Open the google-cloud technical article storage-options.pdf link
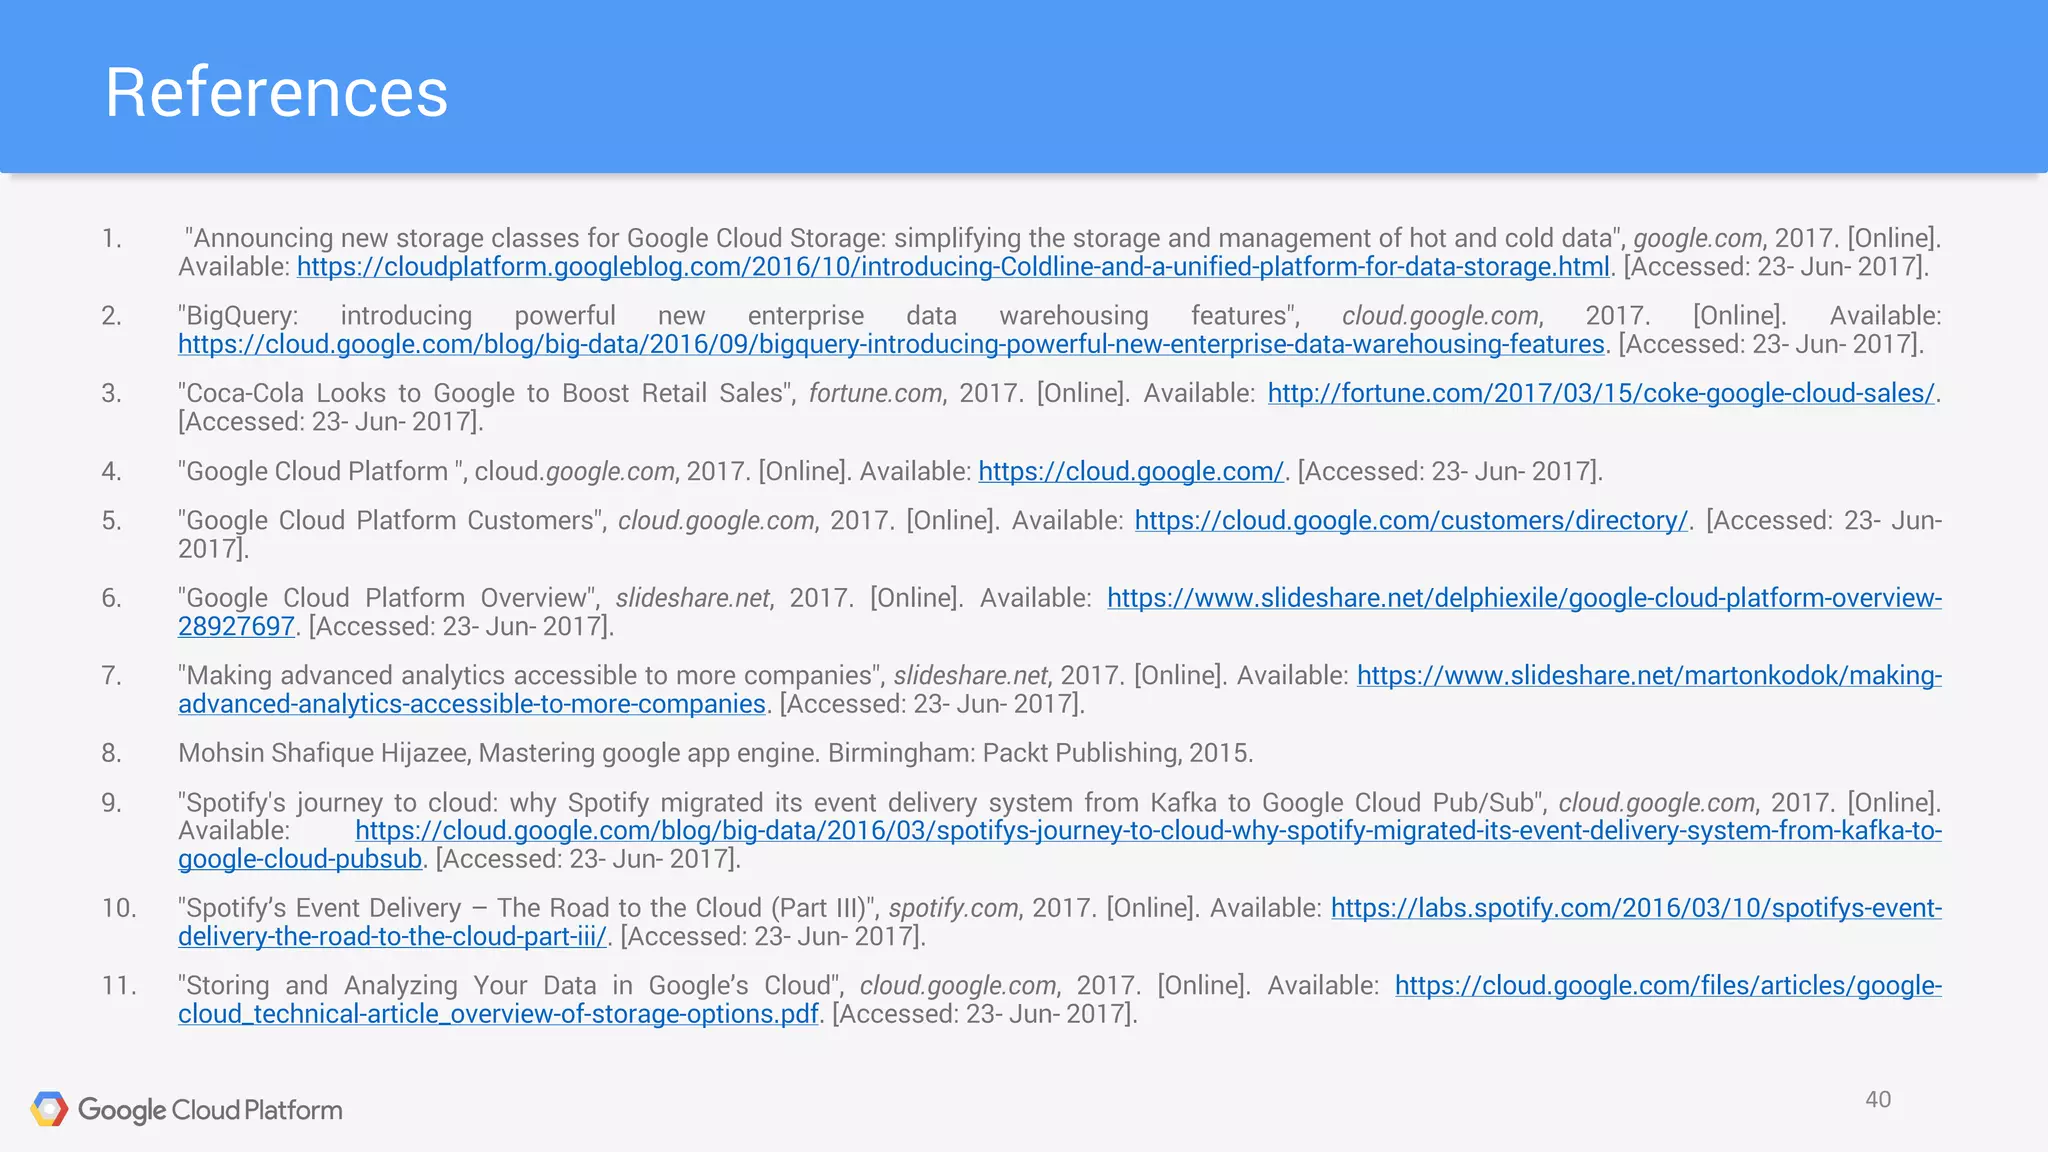The height and width of the screenshot is (1152, 2048). click(x=1668, y=986)
